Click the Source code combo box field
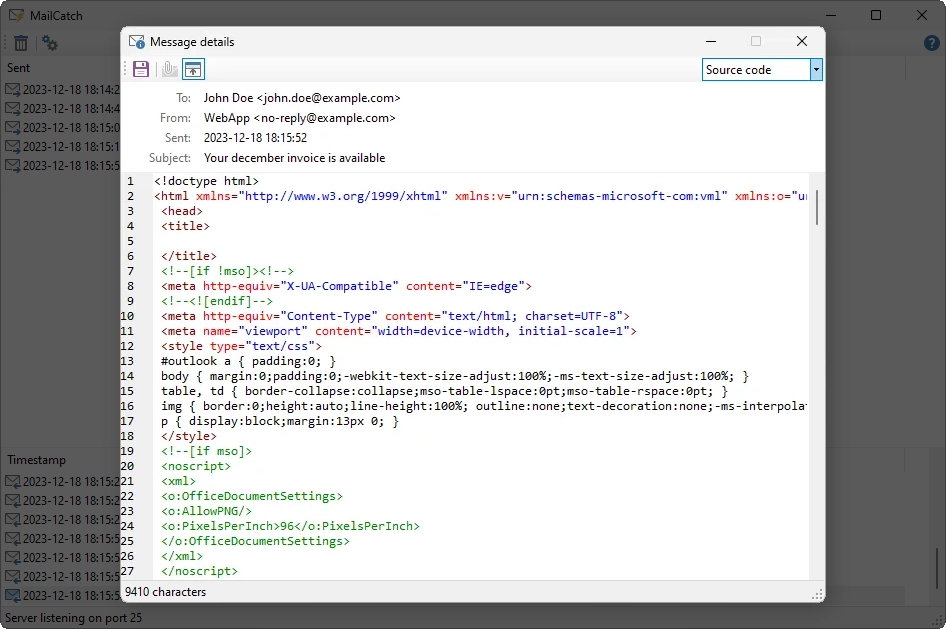 [x=756, y=69]
